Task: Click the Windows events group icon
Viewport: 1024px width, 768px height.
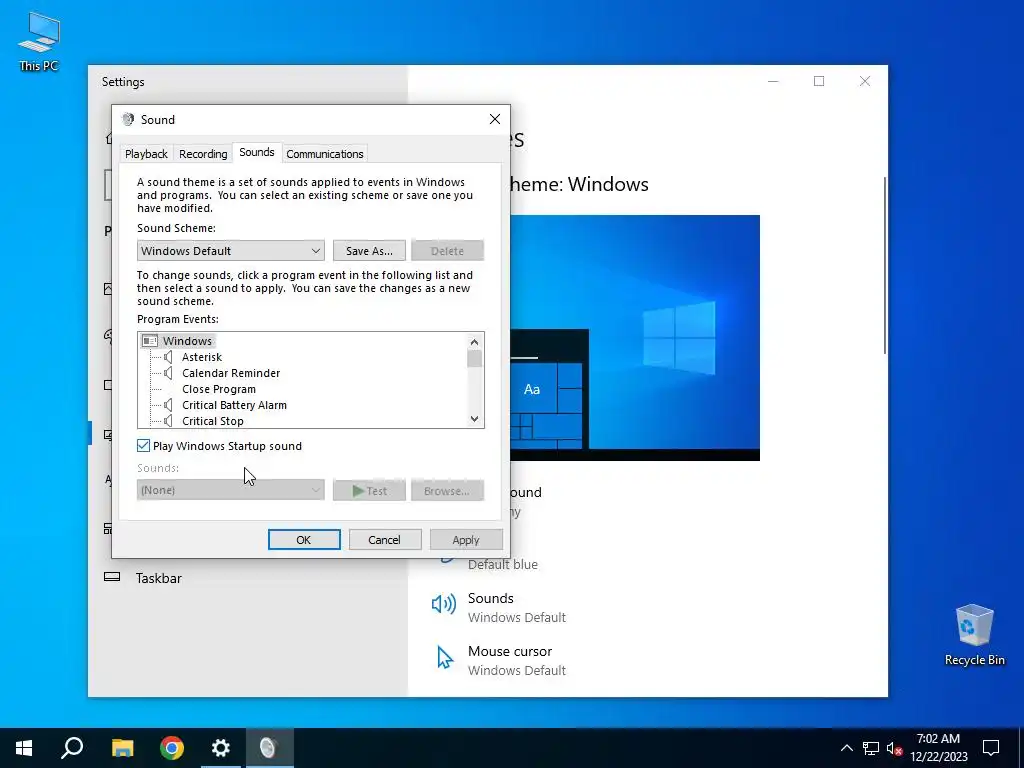Action: [150, 341]
